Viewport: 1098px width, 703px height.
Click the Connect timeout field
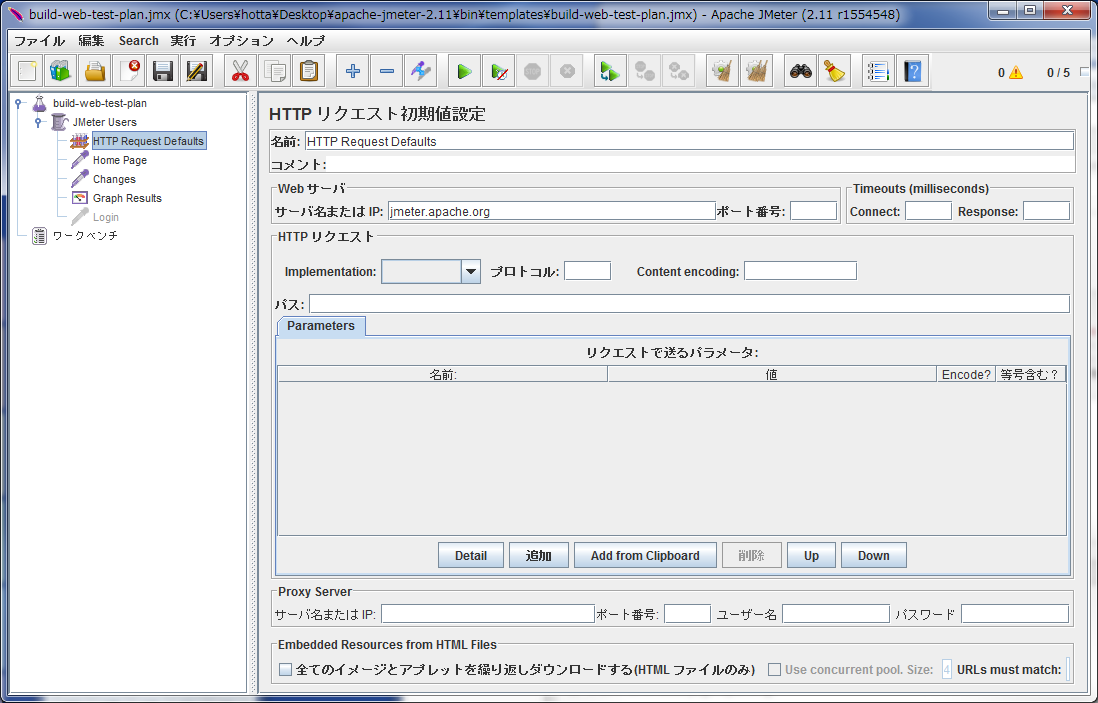click(x=928, y=211)
